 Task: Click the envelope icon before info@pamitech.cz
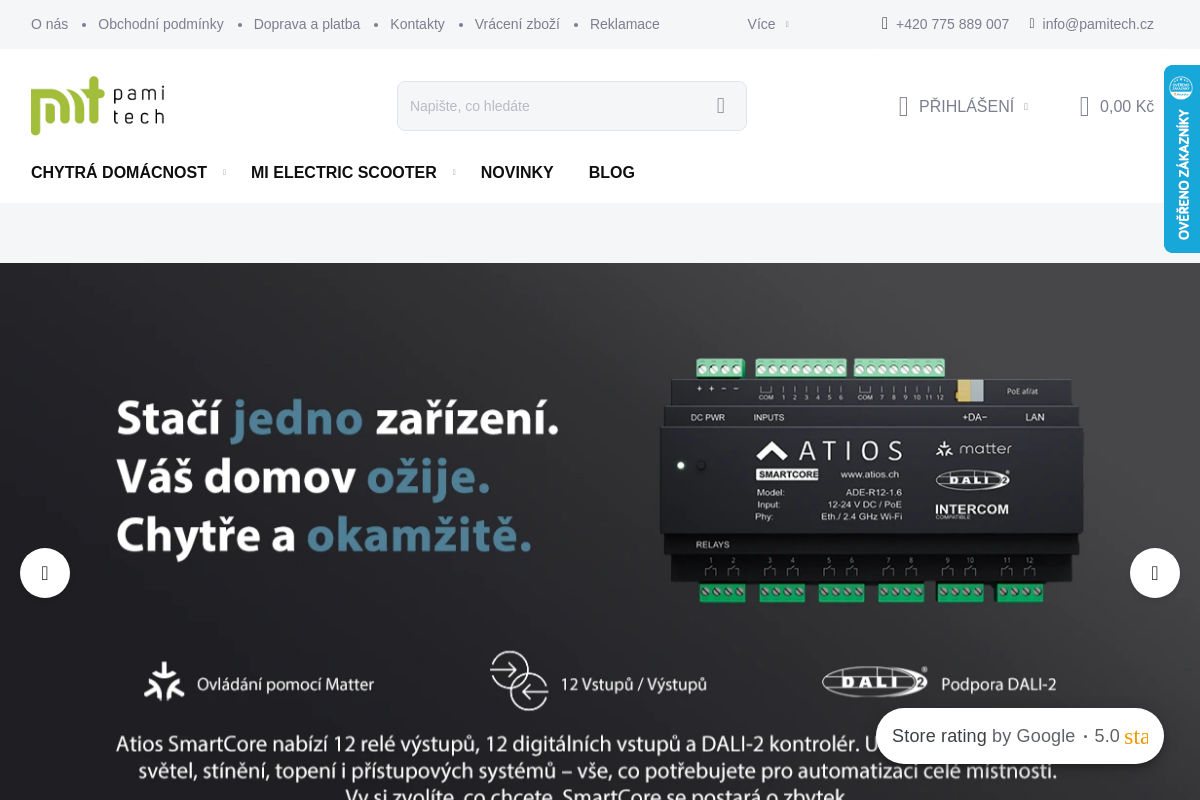tap(1032, 24)
